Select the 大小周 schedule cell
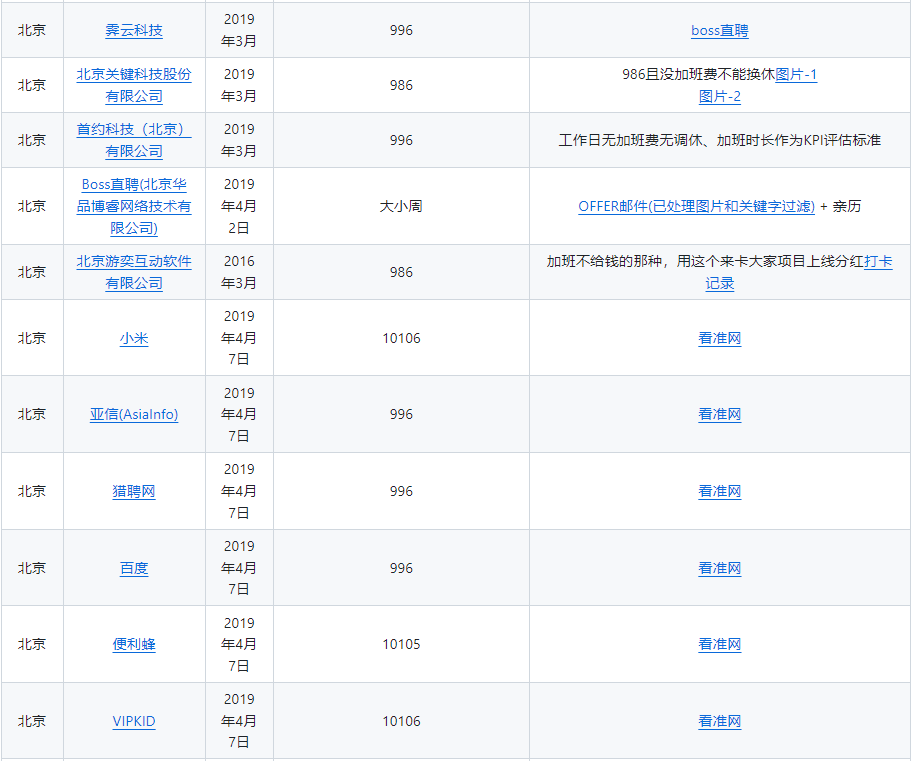The width and height of the screenshot is (911, 761). [401, 206]
